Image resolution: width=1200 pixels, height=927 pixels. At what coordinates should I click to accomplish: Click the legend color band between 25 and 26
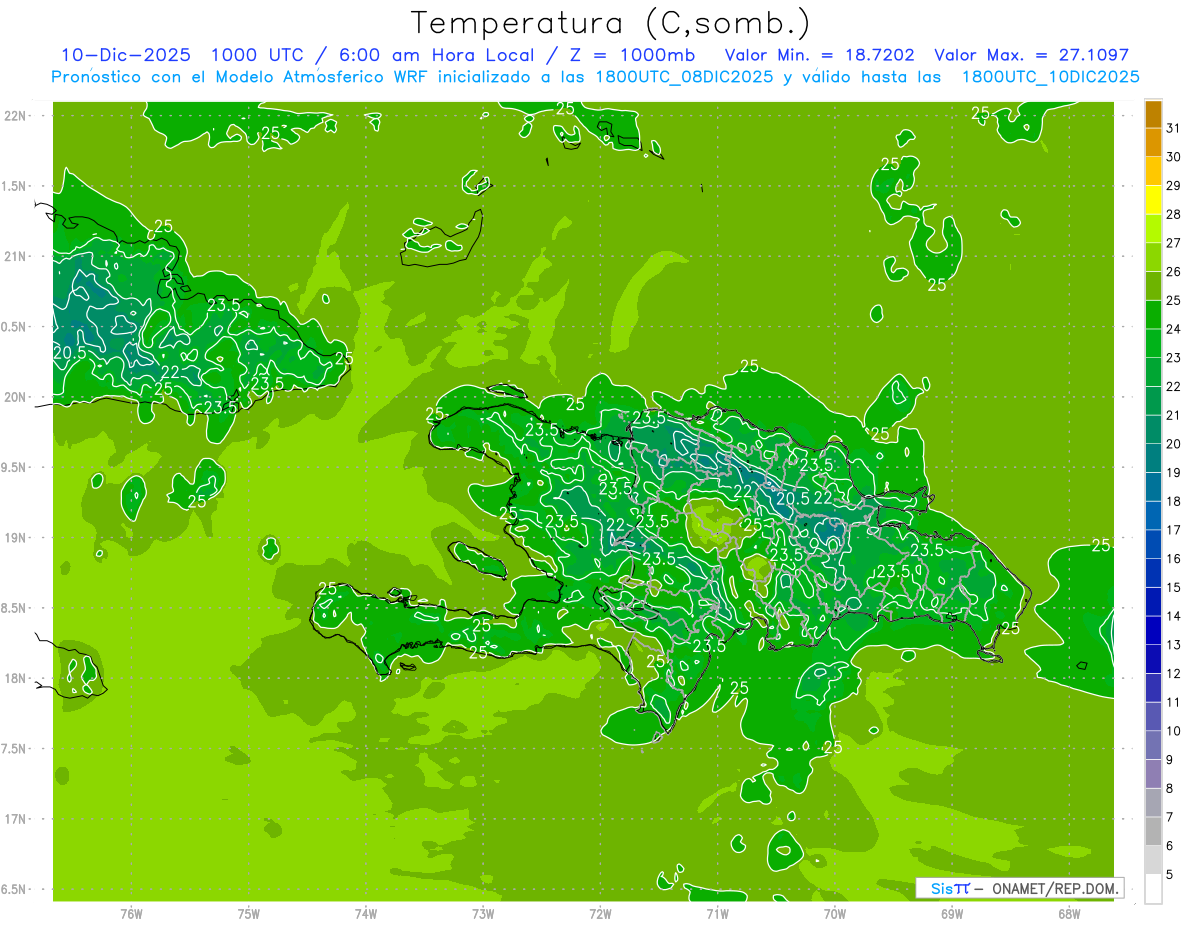pyautogui.click(x=1153, y=286)
